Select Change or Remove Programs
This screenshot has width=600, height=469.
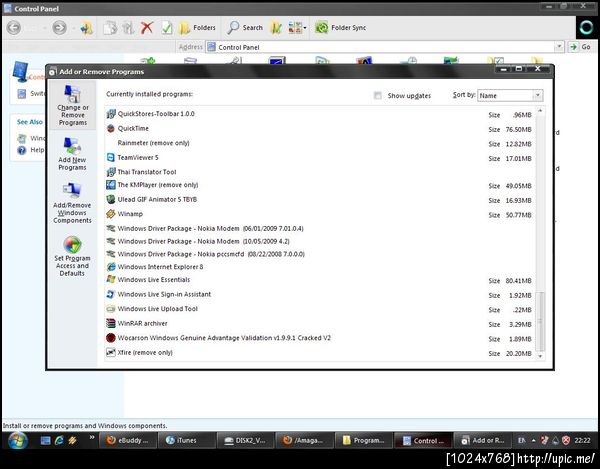(72, 106)
